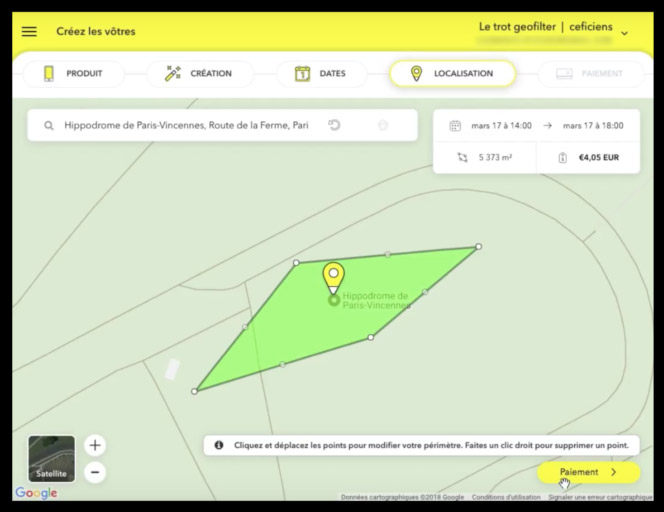
Task: Click the price tag icon
Action: coord(562,158)
